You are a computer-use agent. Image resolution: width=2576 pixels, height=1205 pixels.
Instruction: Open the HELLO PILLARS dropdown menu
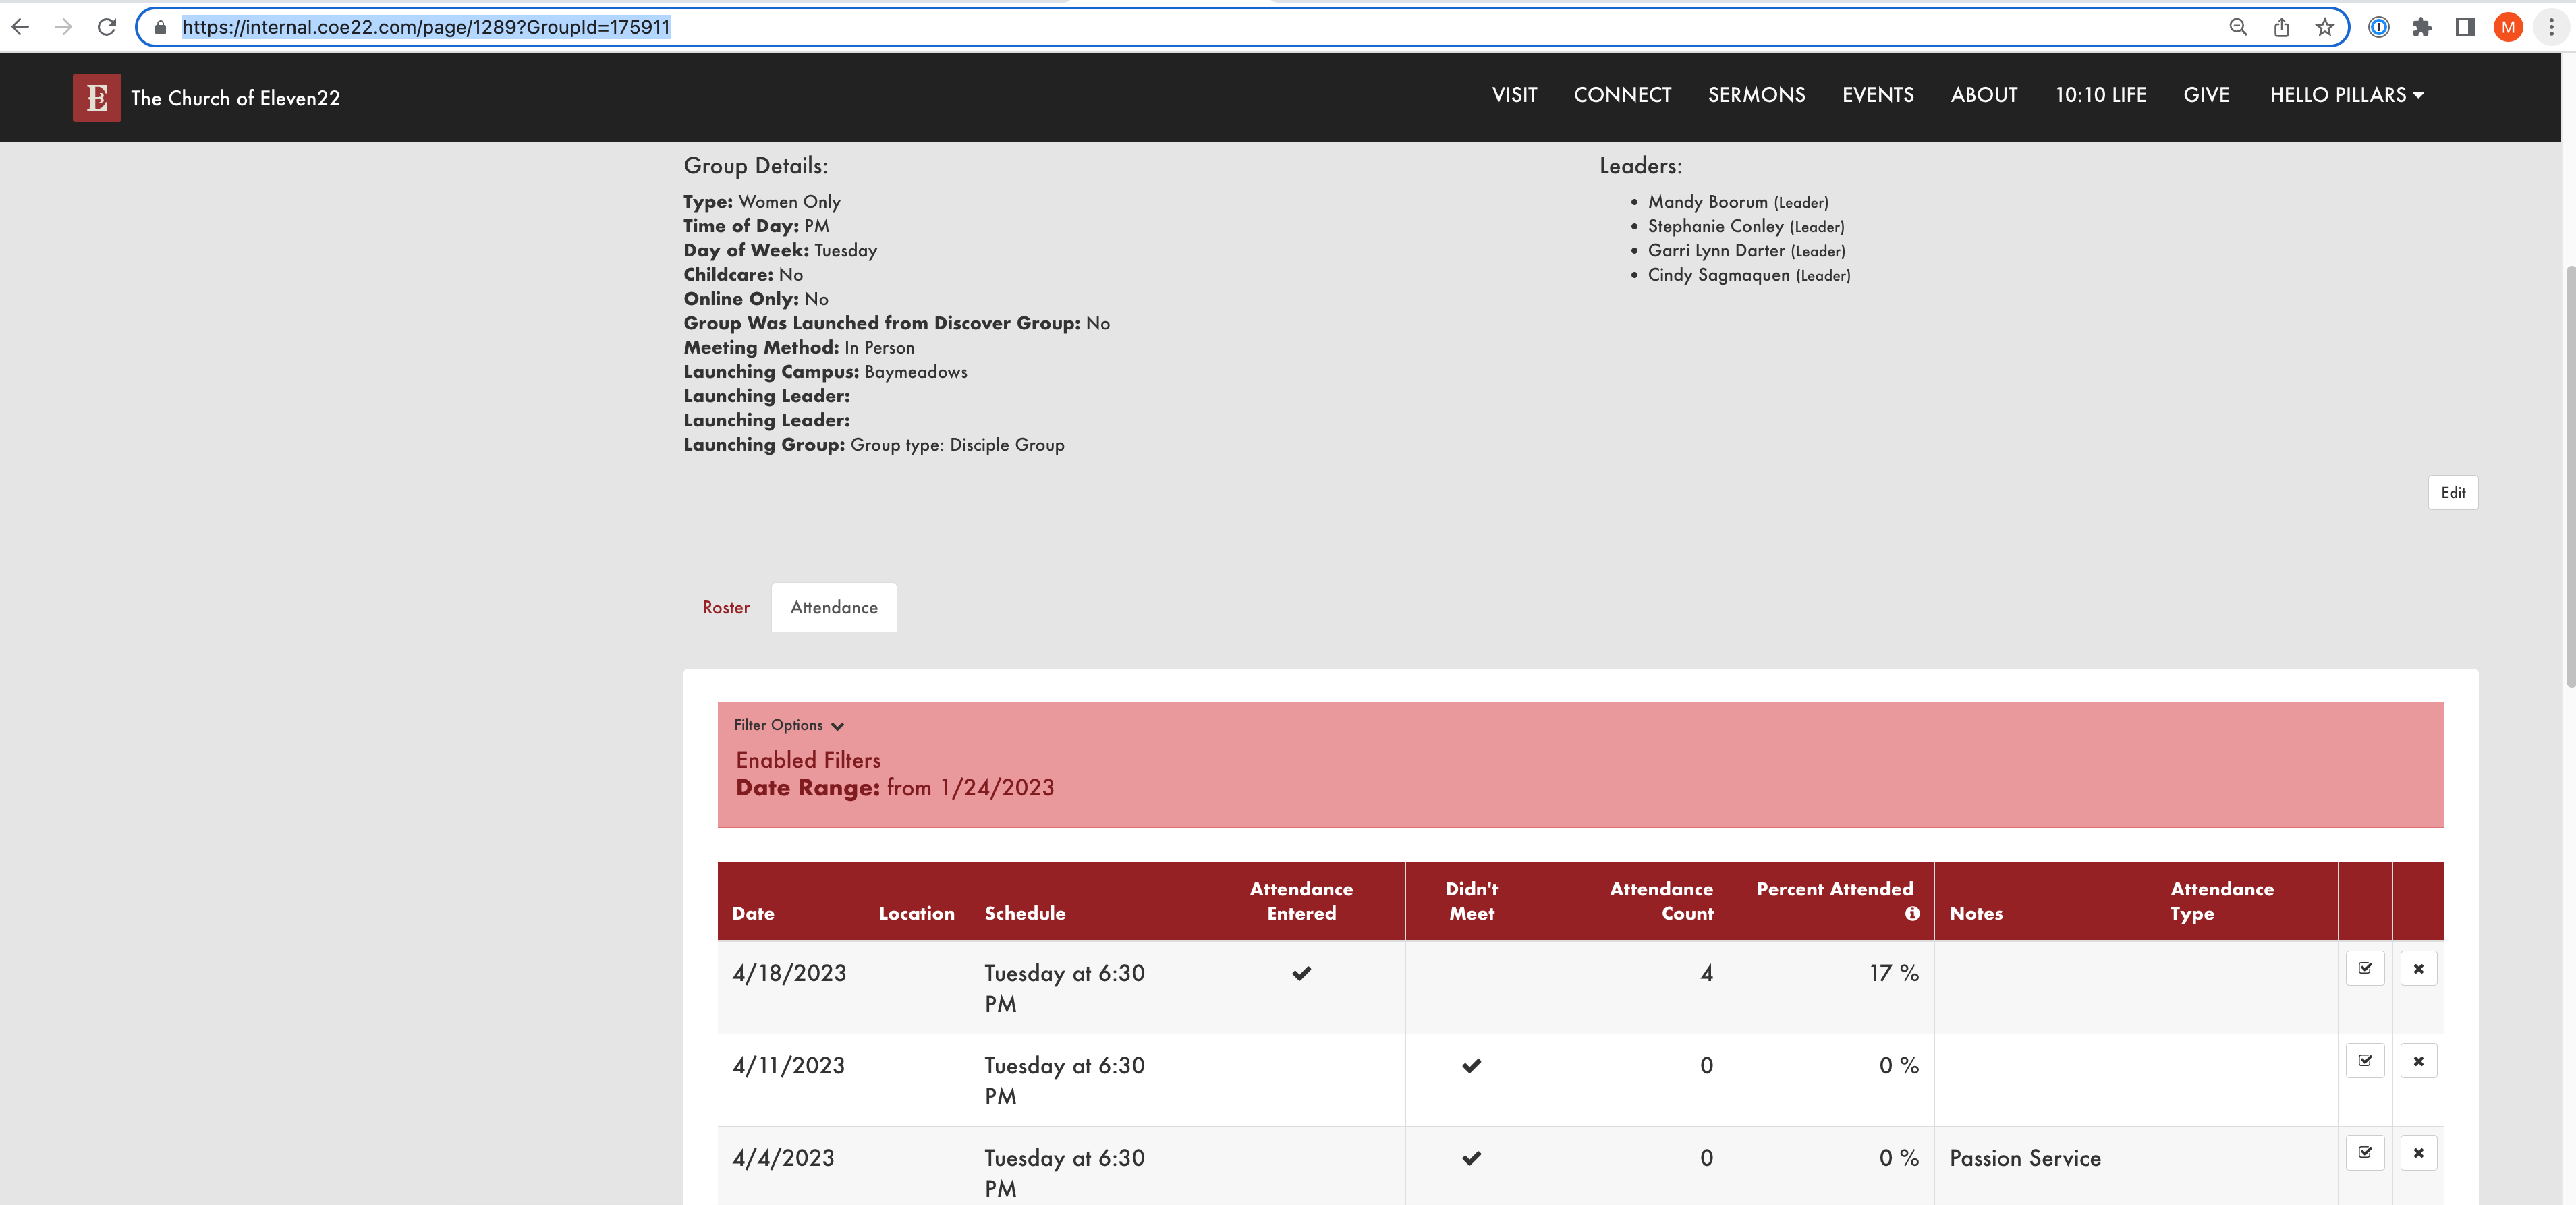click(x=2346, y=95)
